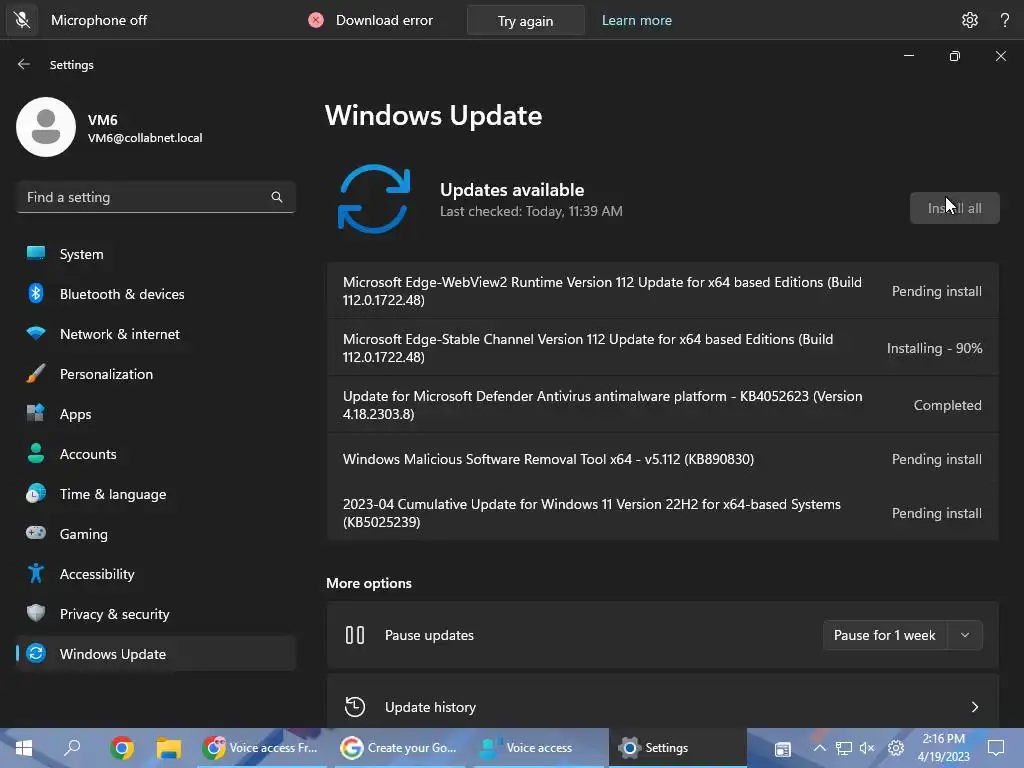This screenshot has height=768, width=1024.
Task: Open the VM6 account profile picture
Action: coord(46,127)
